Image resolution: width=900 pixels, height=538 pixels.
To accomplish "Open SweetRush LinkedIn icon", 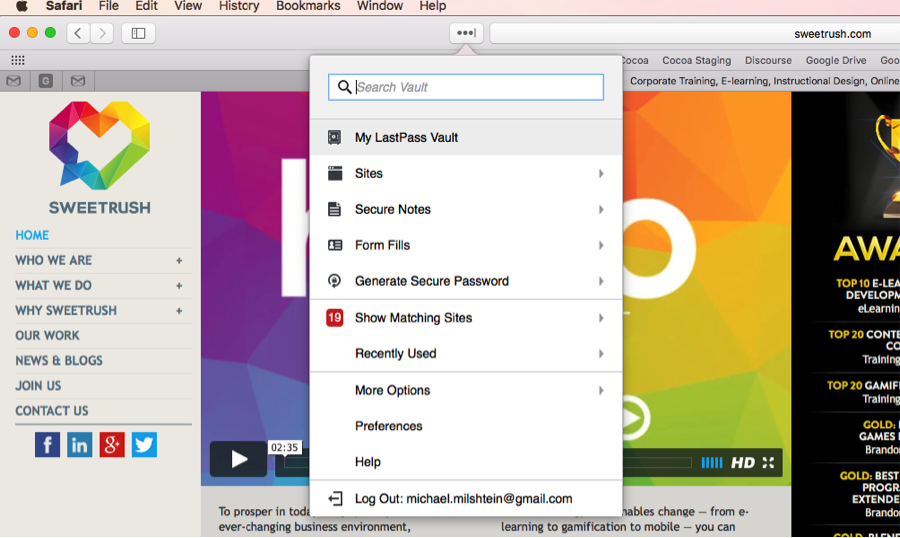I will [x=79, y=445].
